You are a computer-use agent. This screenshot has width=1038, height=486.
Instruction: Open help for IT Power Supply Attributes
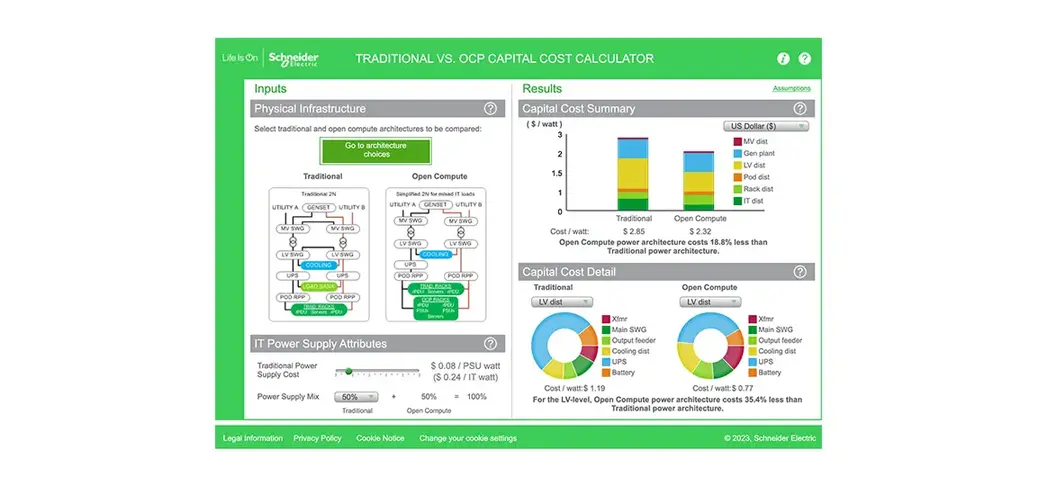pyautogui.click(x=490, y=344)
